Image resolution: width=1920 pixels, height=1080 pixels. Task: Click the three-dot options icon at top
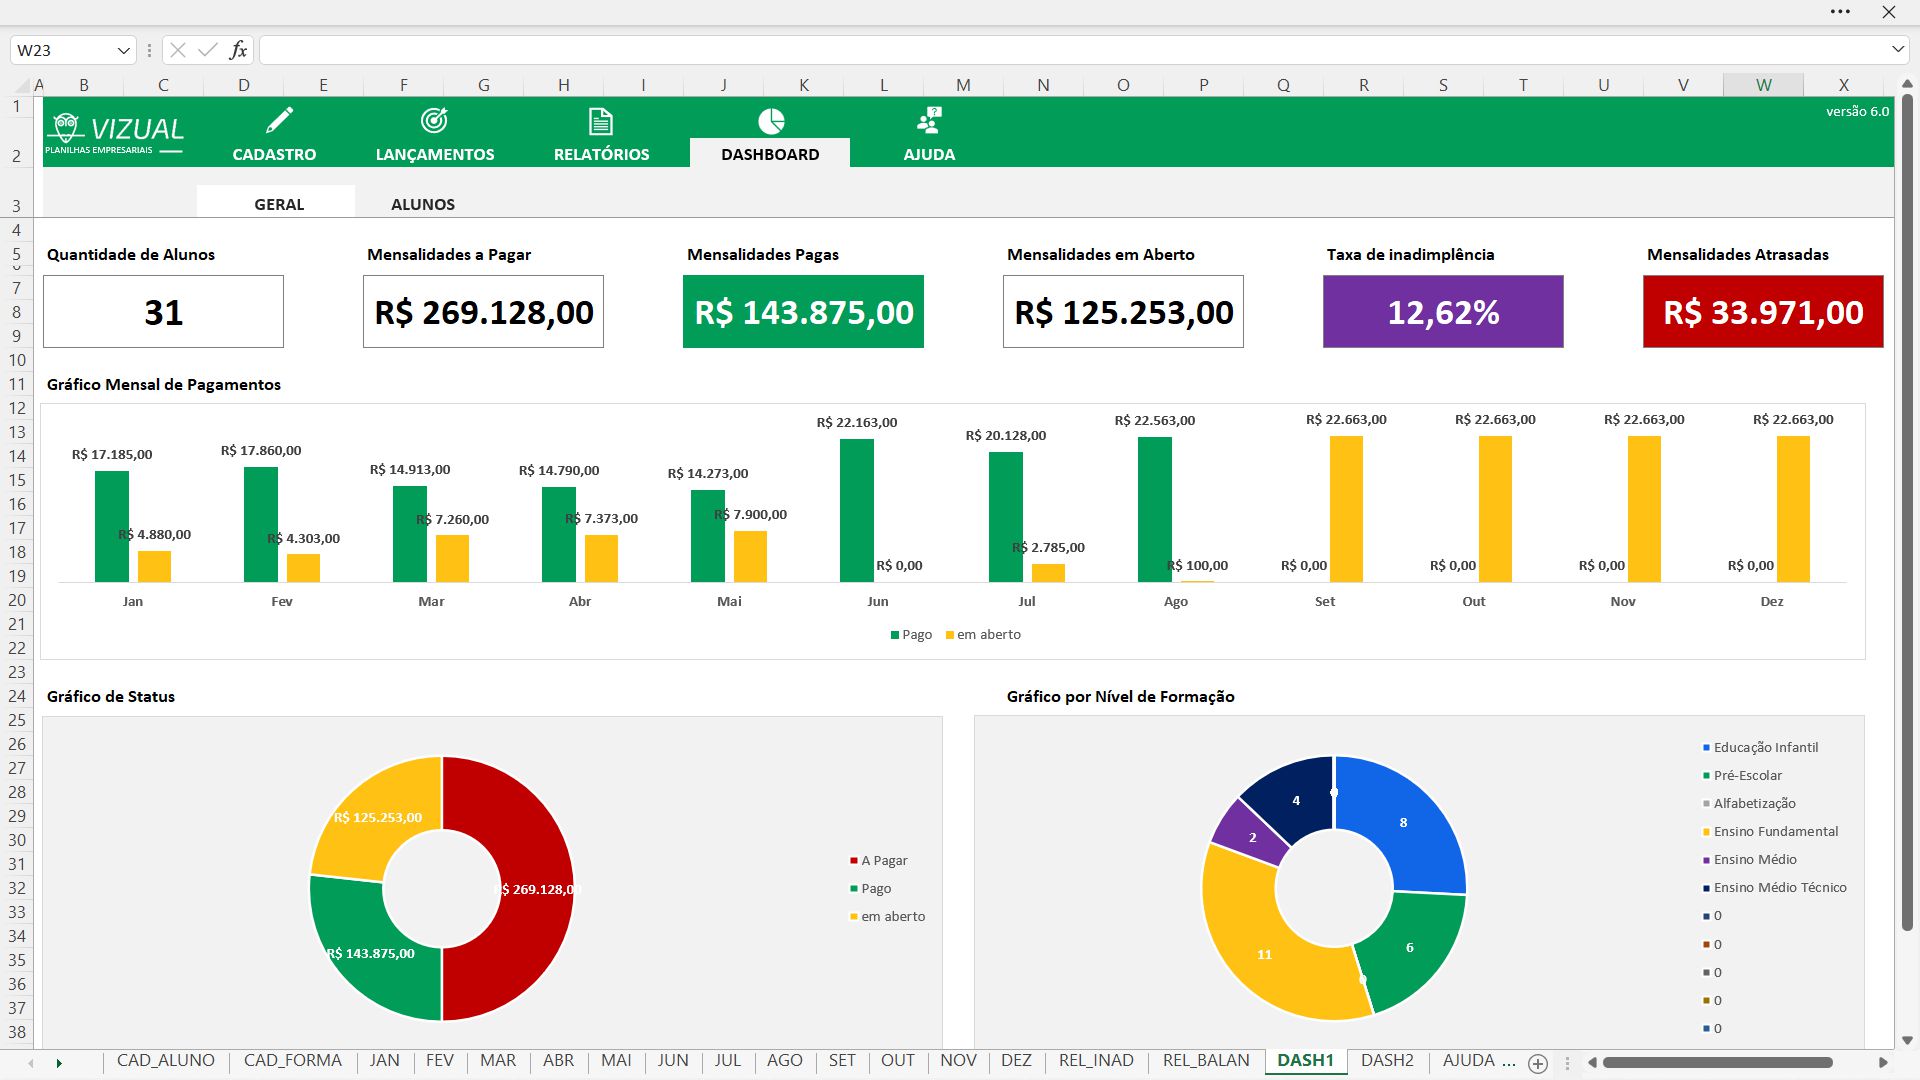coord(1840,12)
